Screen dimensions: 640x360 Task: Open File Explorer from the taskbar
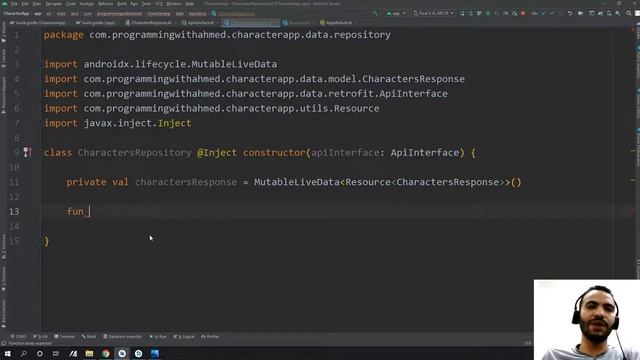[x=89, y=353]
